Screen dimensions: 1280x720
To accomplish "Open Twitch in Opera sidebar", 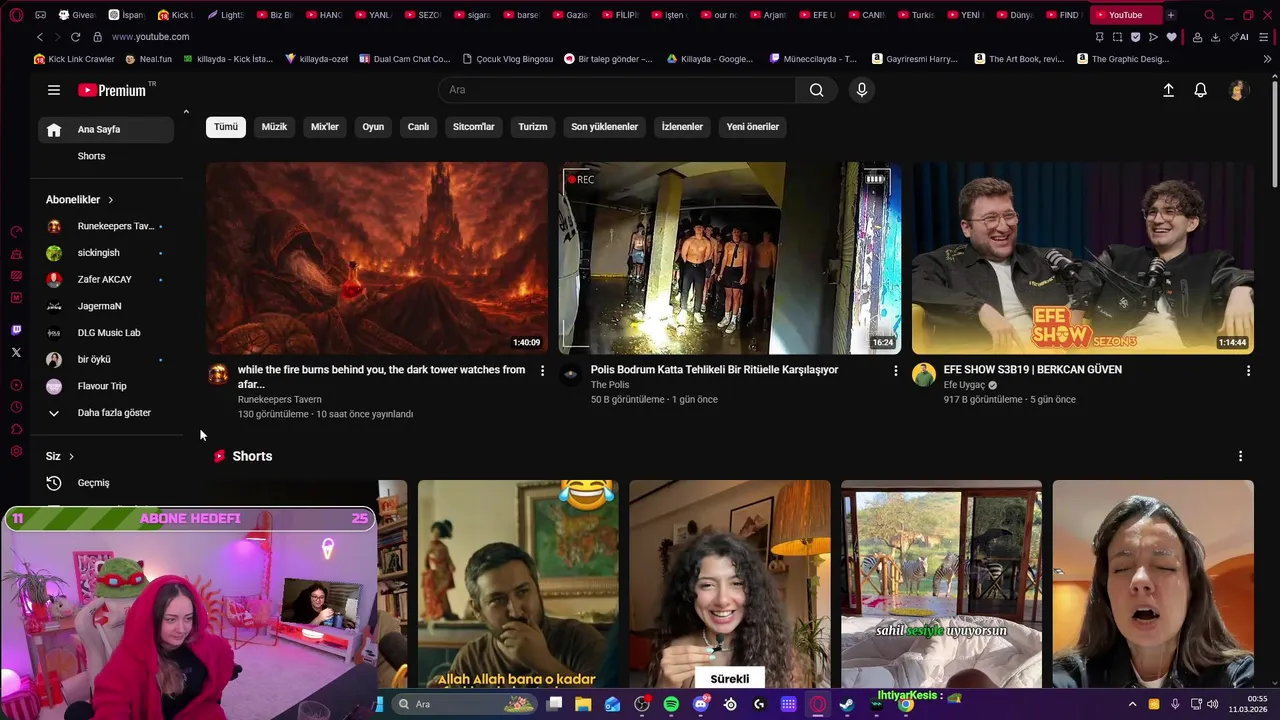I will click(16, 330).
